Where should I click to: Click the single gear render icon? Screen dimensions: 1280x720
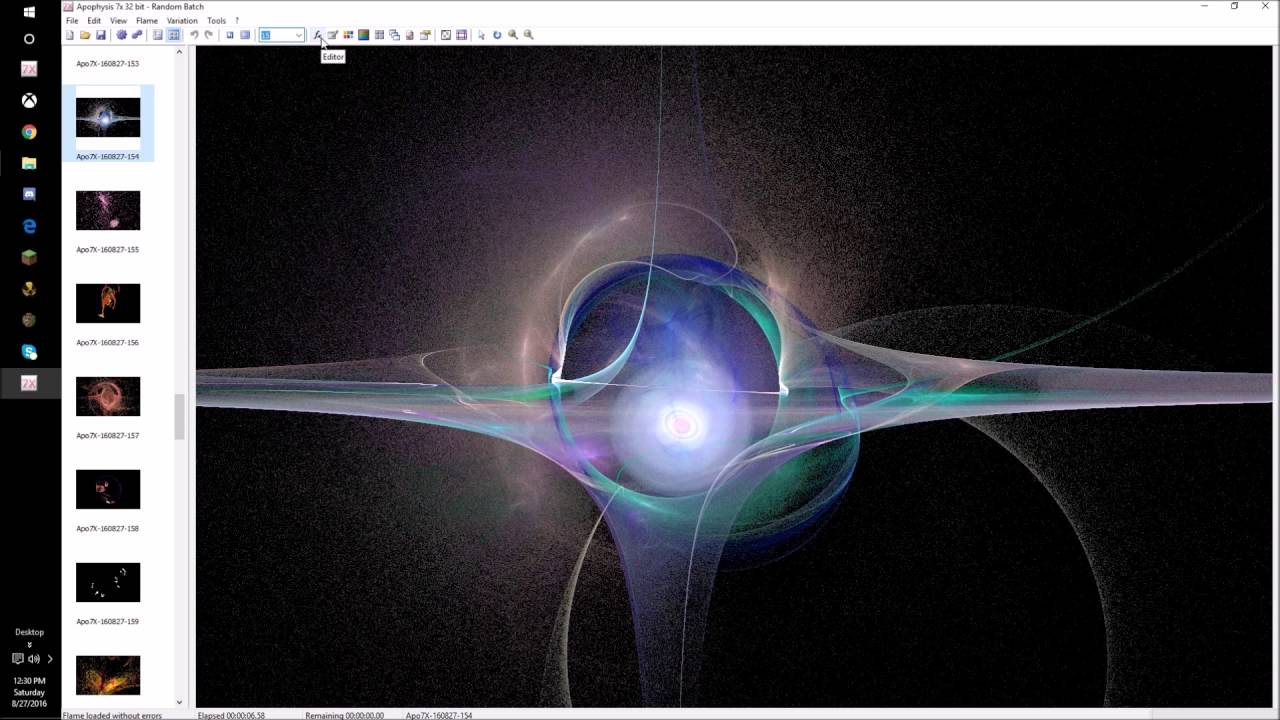tap(121, 35)
